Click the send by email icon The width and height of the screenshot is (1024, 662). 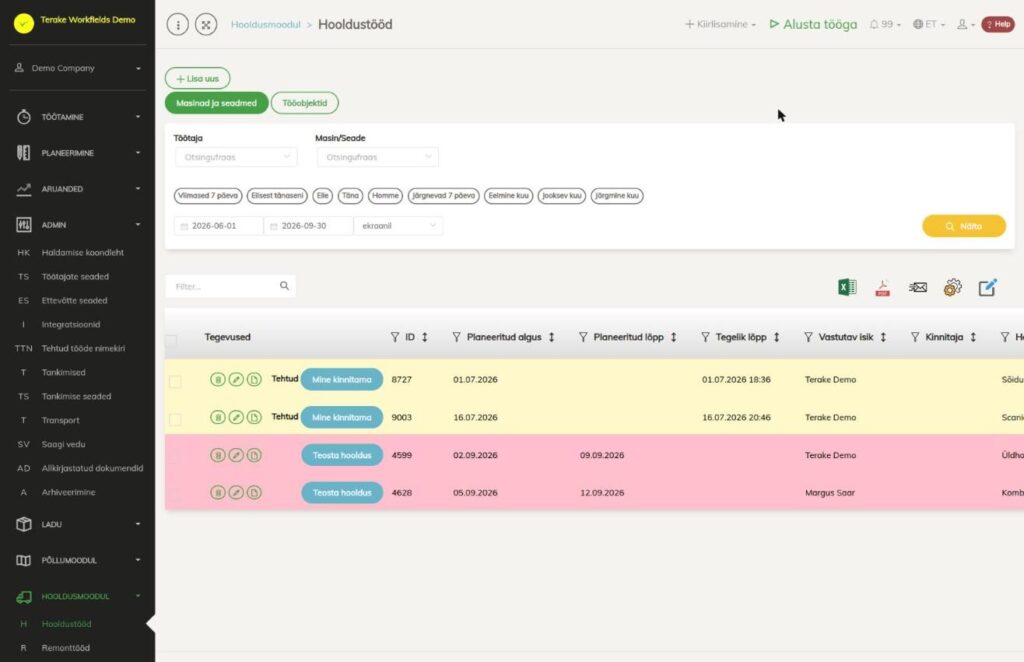pyautogui.click(x=918, y=287)
